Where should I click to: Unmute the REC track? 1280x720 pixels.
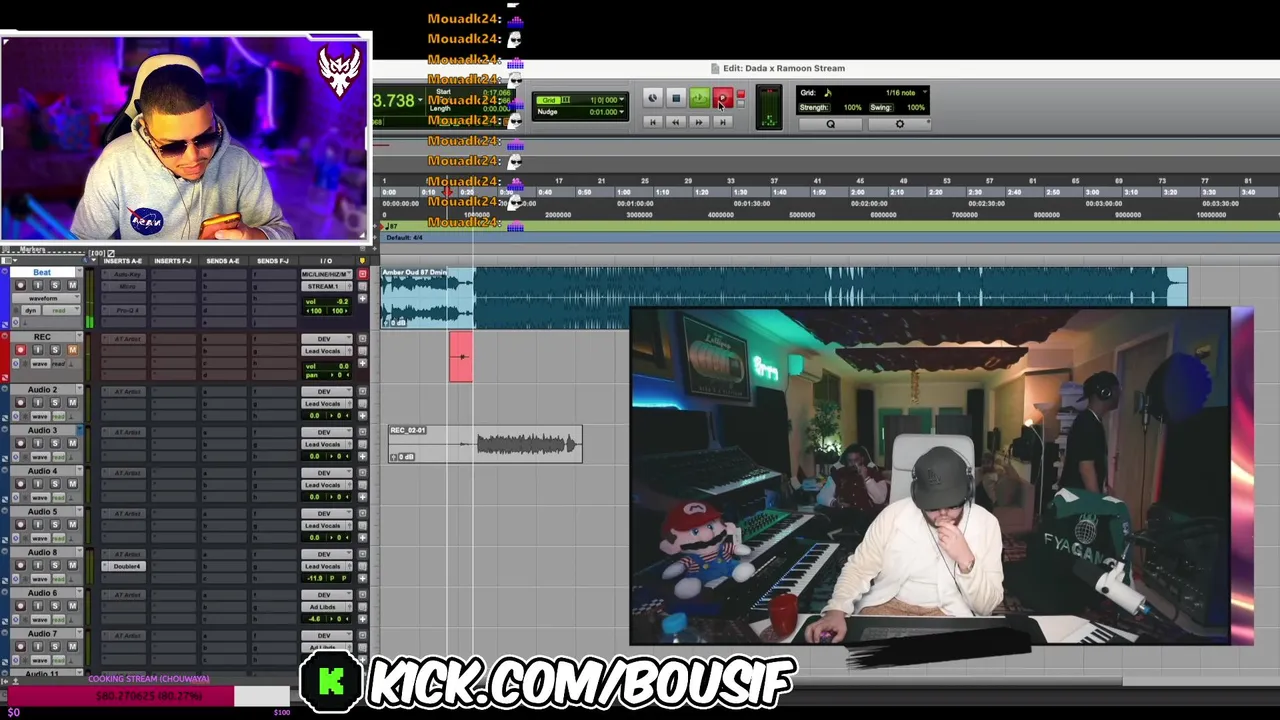pos(72,350)
